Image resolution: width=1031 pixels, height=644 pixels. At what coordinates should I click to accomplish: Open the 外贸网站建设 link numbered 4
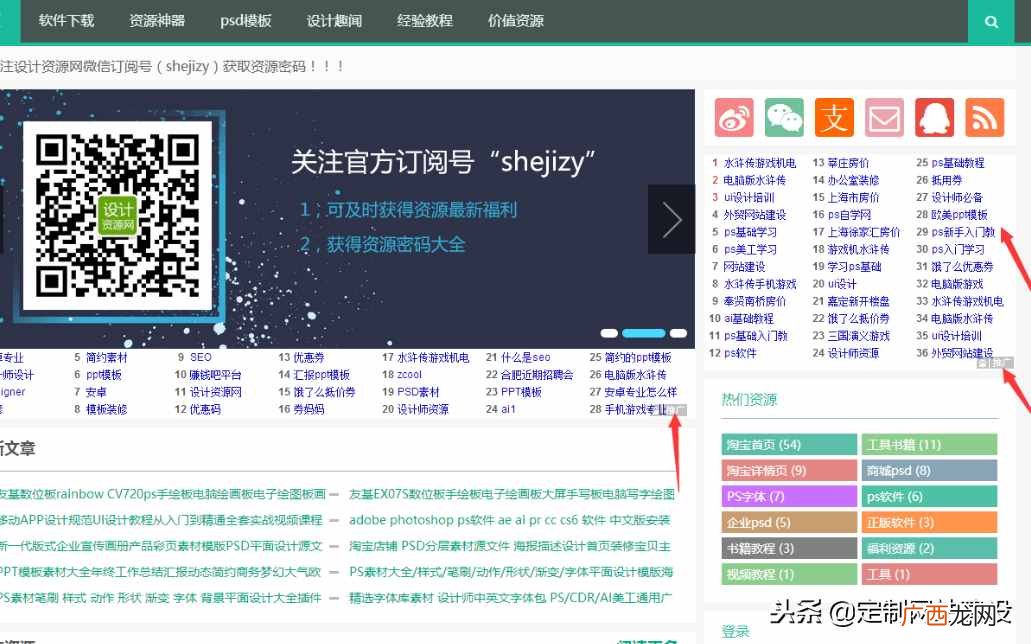point(754,214)
